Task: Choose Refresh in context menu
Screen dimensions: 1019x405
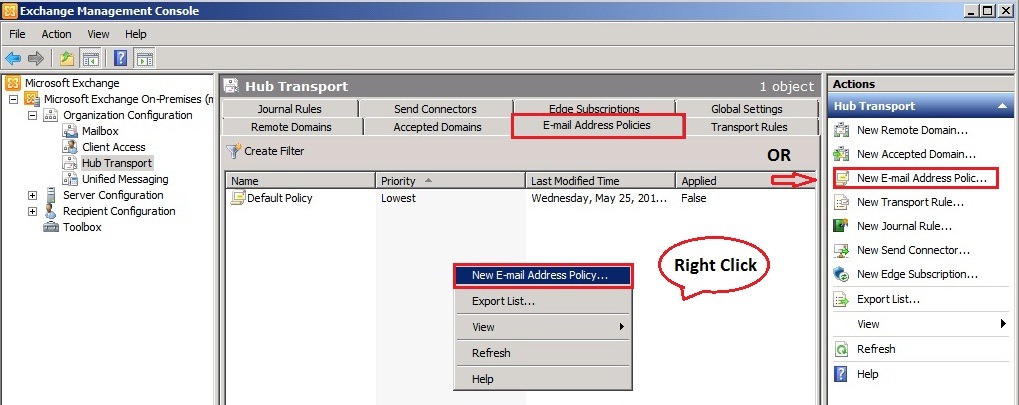Action: 543,353
